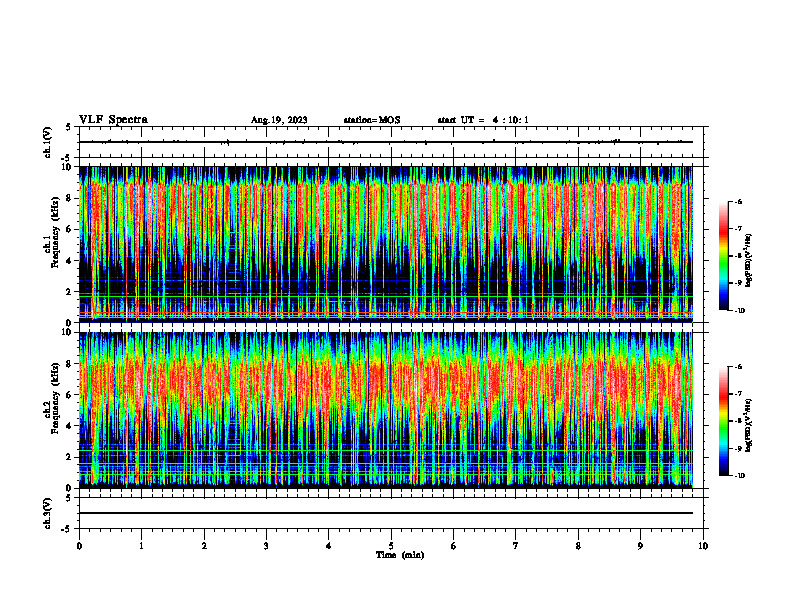Click time axis tick label "6"

[x=454, y=546]
